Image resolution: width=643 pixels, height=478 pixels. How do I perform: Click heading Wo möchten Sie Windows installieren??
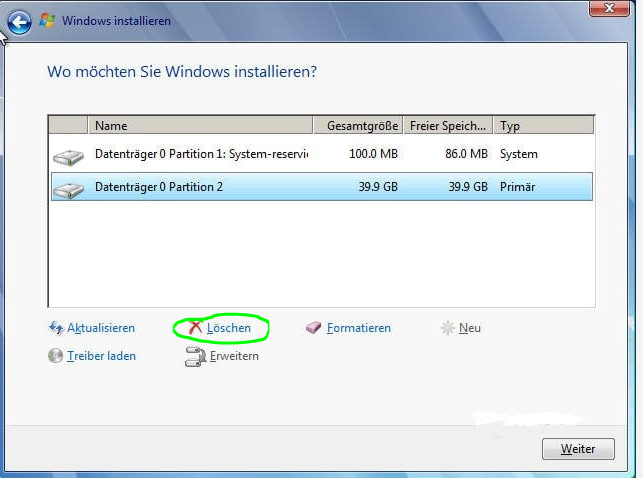pyautogui.click(x=182, y=72)
